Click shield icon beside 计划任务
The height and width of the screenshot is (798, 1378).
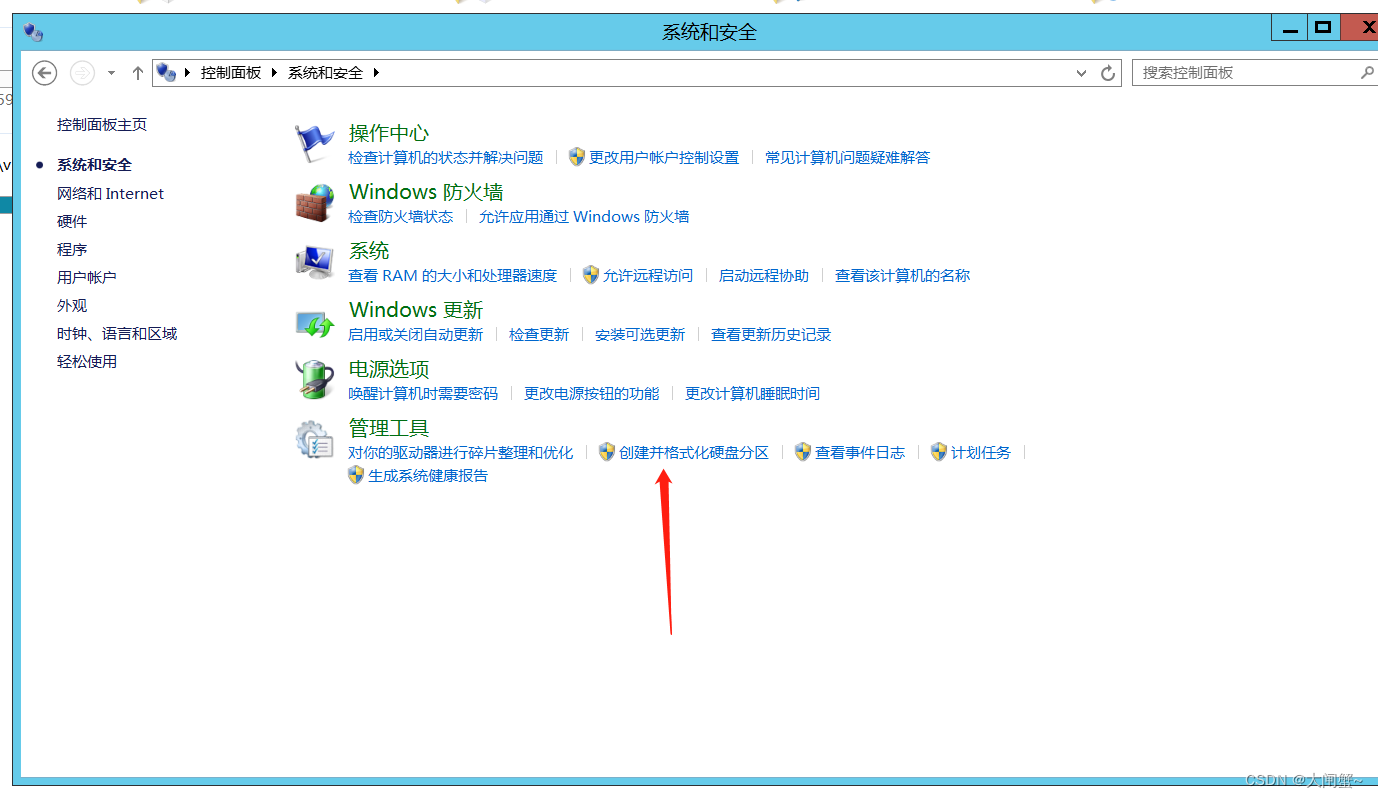(939, 452)
